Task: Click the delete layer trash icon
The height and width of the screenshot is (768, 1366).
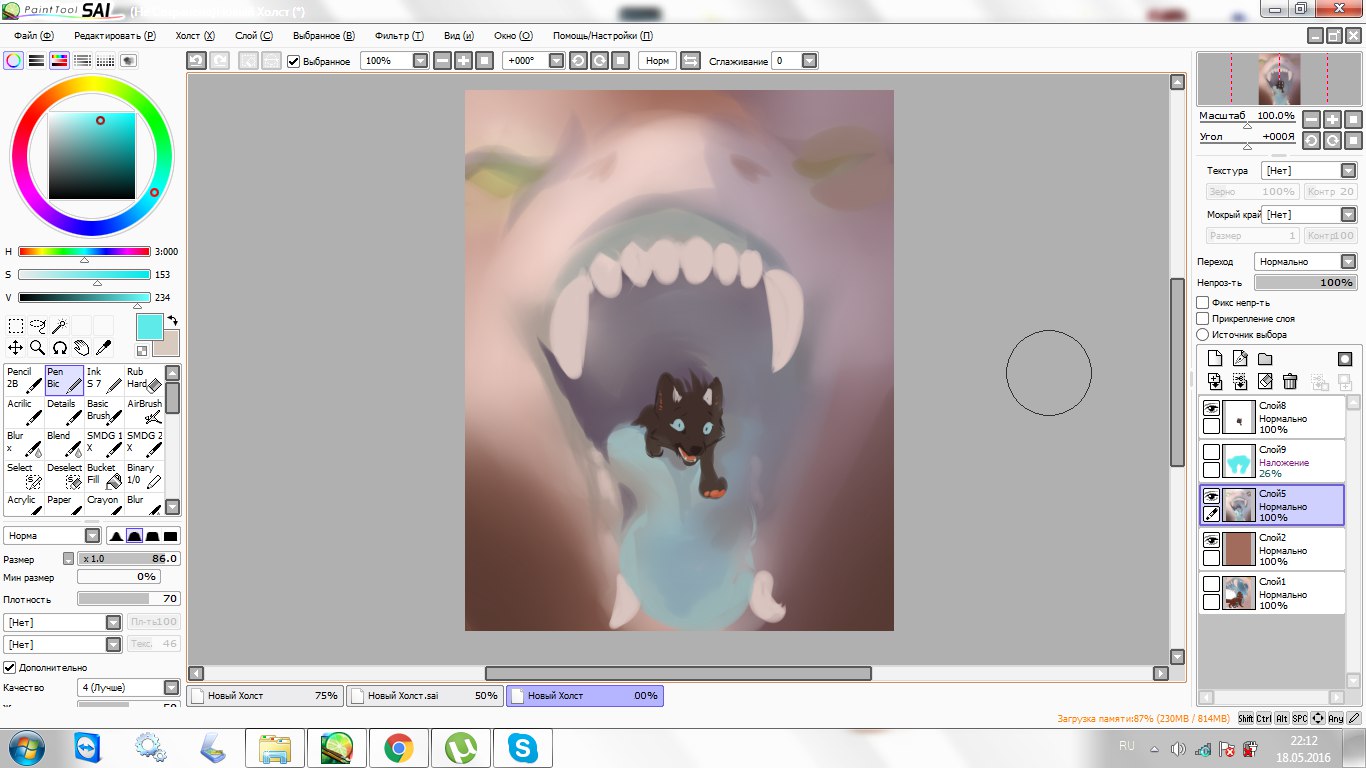Action: 1290,381
